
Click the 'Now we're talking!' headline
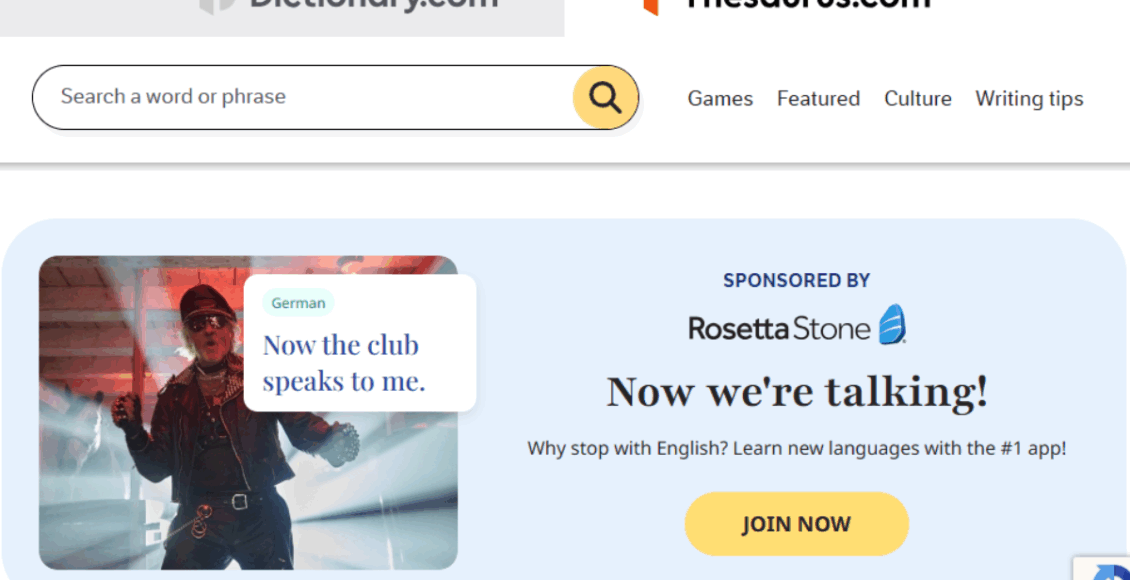click(x=796, y=391)
